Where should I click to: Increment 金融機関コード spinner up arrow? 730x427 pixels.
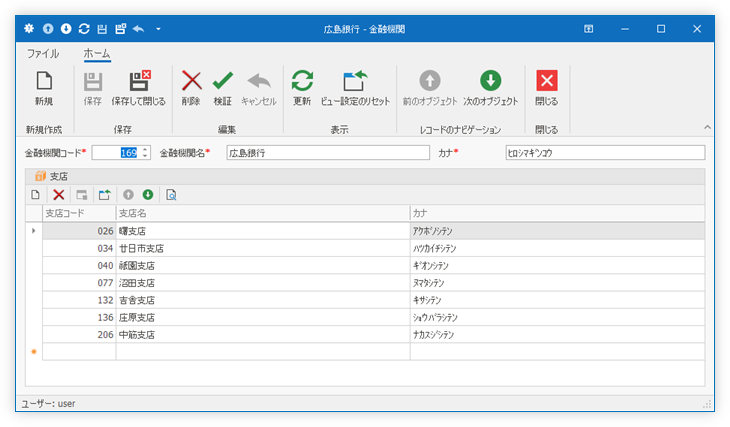(x=145, y=149)
